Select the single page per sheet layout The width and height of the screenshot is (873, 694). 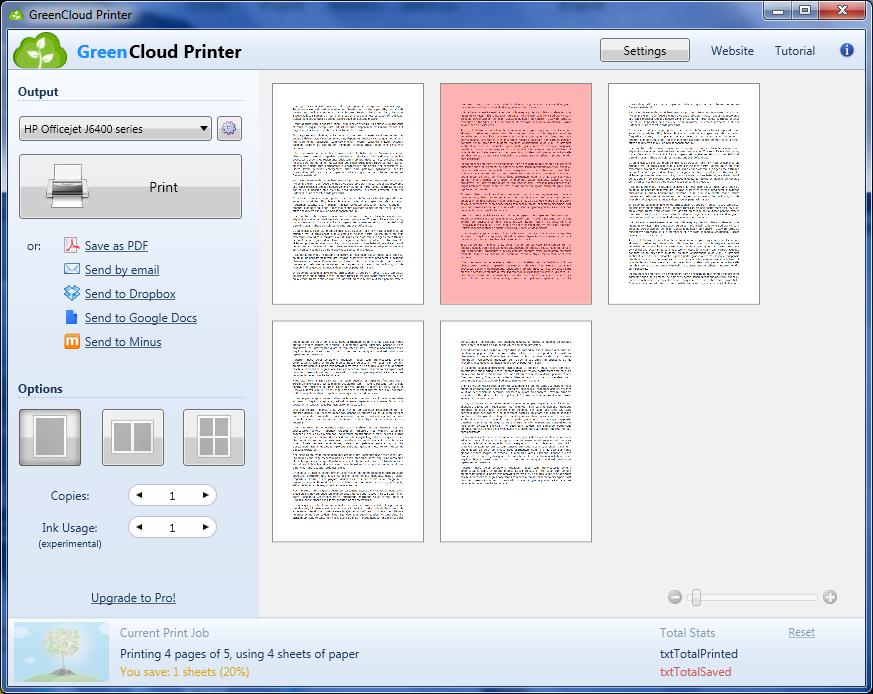(49, 437)
